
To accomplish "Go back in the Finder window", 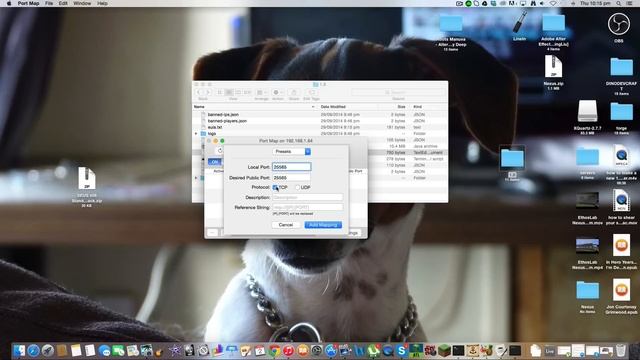I will (x=200, y=93).
